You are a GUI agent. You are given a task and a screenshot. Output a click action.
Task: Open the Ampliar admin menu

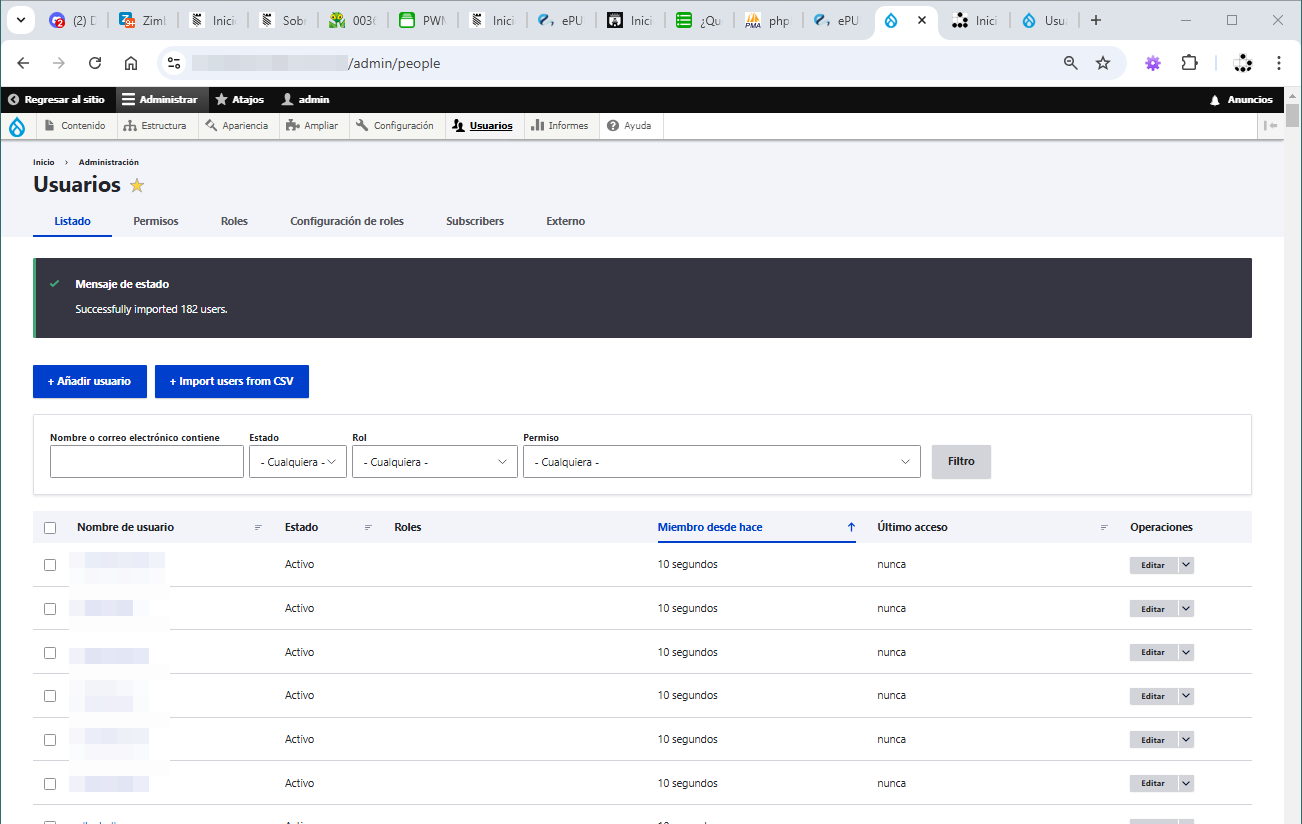coord(312,126)
